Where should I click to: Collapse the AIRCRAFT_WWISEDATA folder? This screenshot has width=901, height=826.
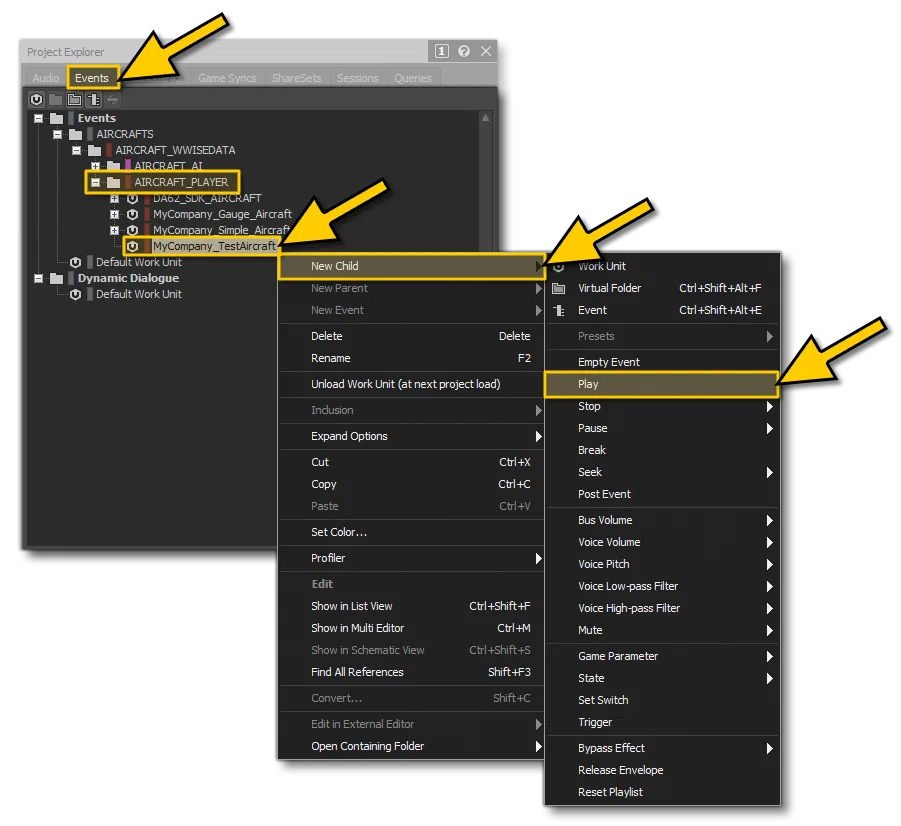(76, 151)
